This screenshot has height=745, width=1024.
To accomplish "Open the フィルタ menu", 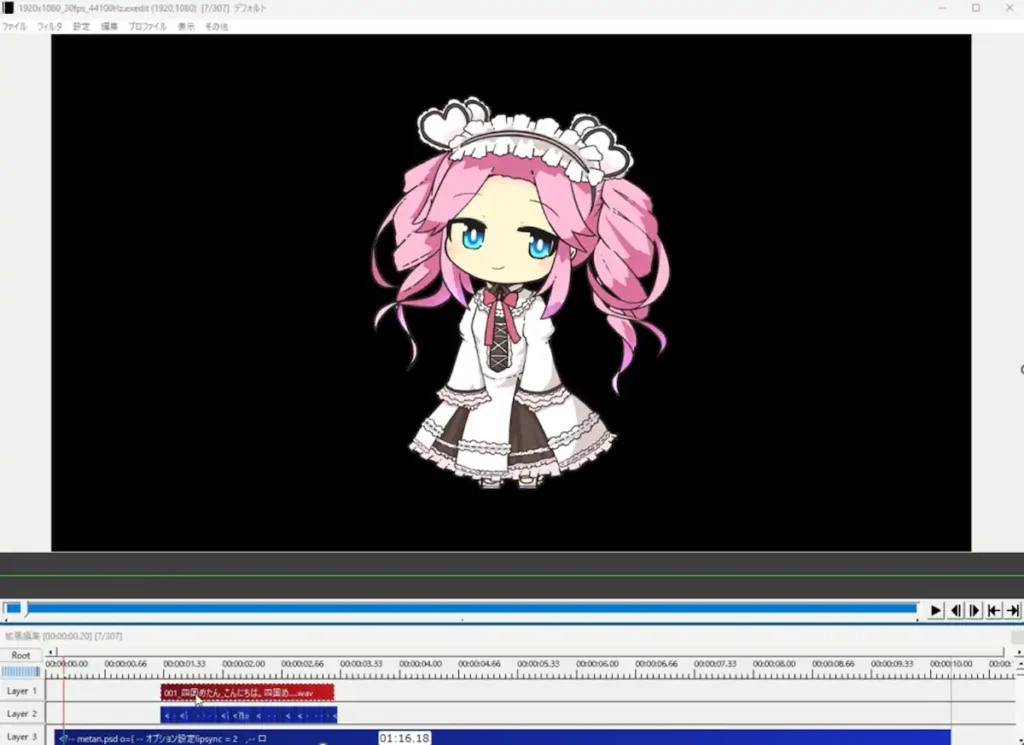I will point(50,27).
